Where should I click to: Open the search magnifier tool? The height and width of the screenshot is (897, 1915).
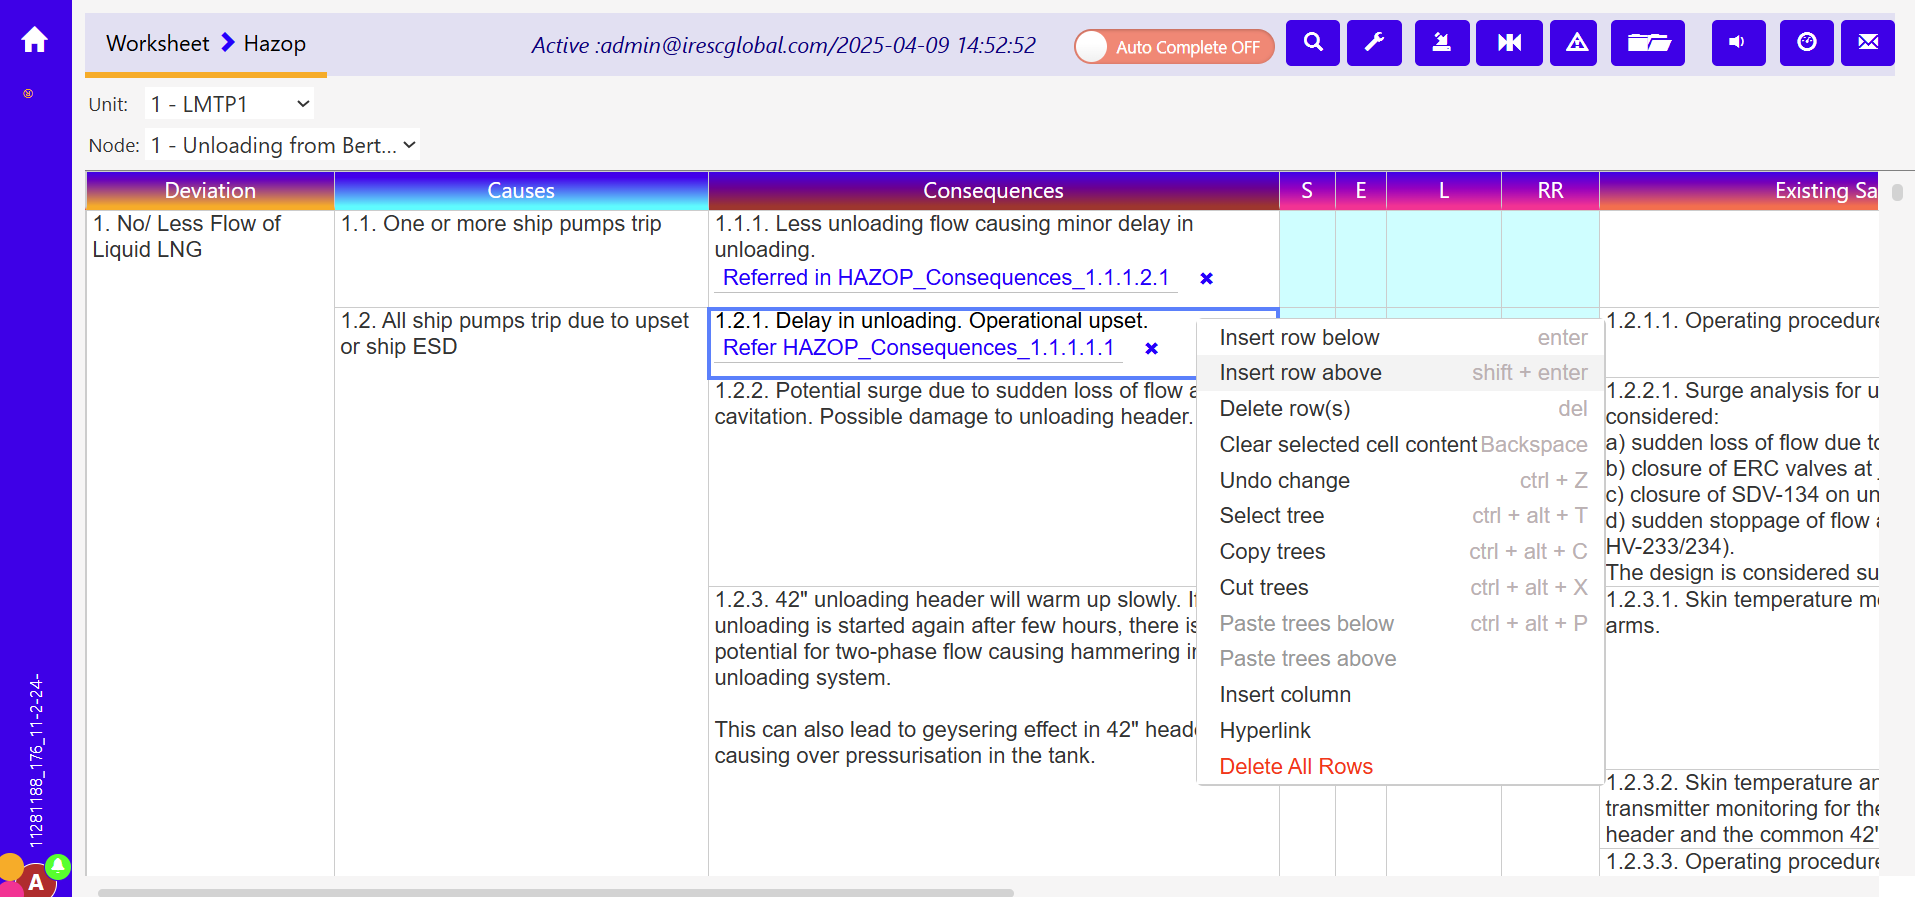(x=1312, y=43)
